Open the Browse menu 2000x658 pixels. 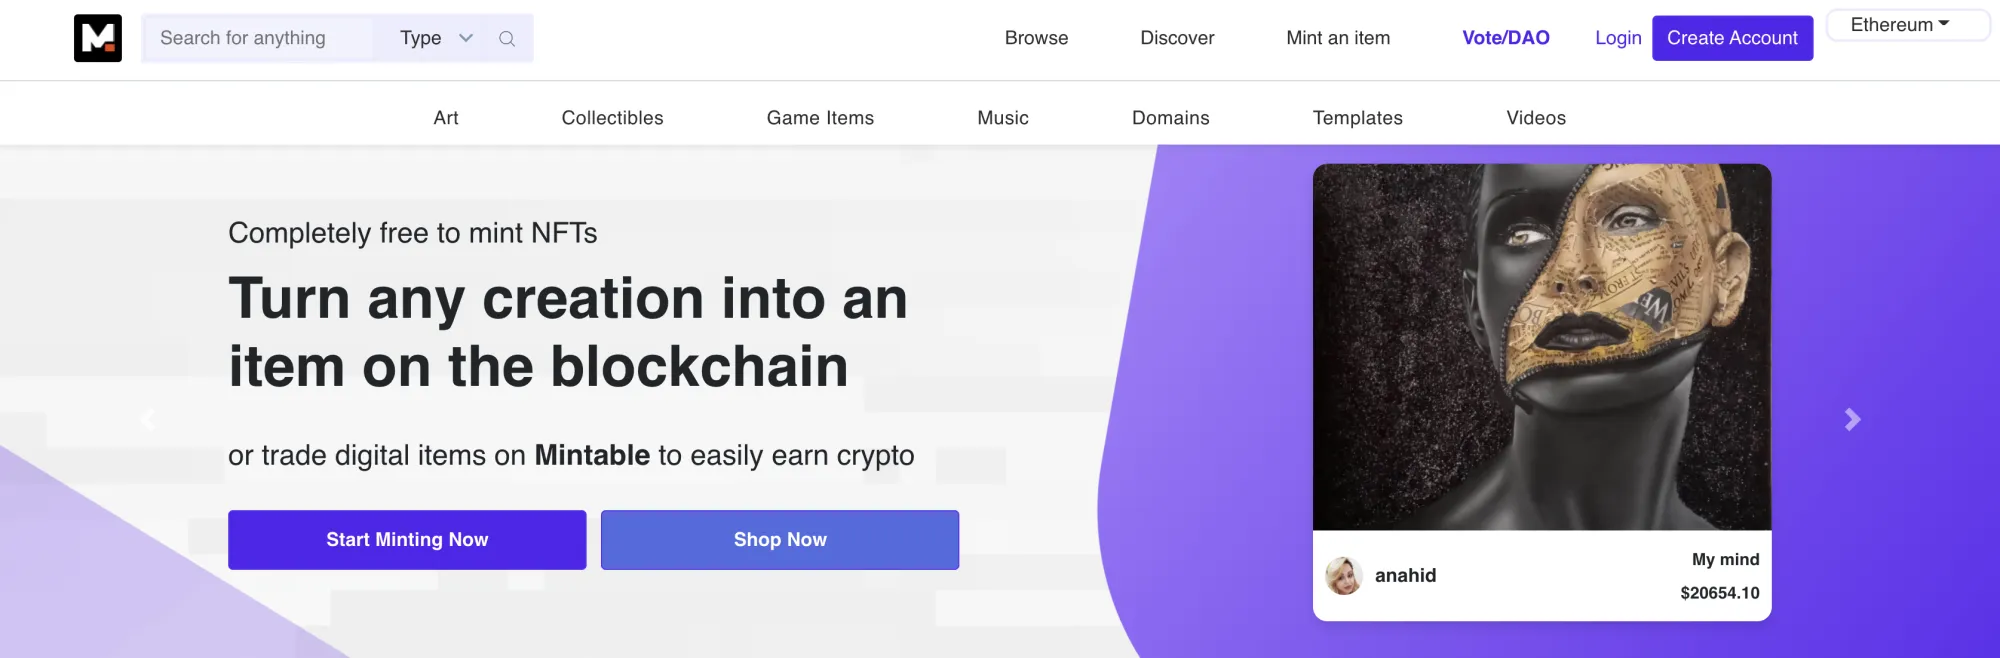[x=1036, y=38]
